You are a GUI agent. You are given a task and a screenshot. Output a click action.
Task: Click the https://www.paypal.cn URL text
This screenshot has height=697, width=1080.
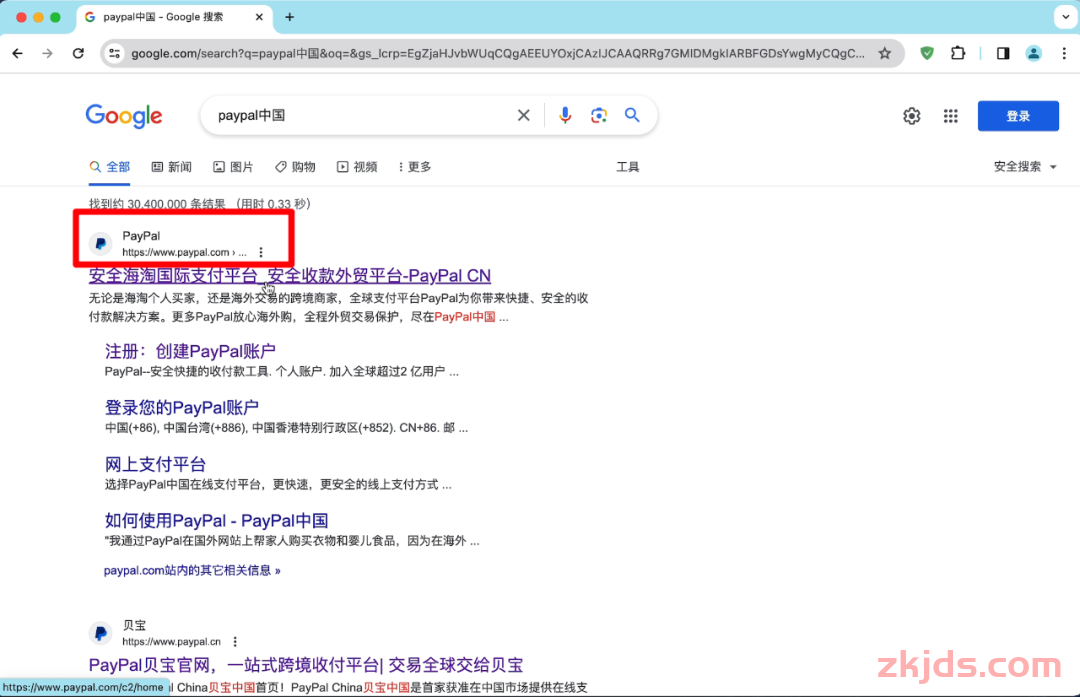pyautogui.click(x=172, y=641)
